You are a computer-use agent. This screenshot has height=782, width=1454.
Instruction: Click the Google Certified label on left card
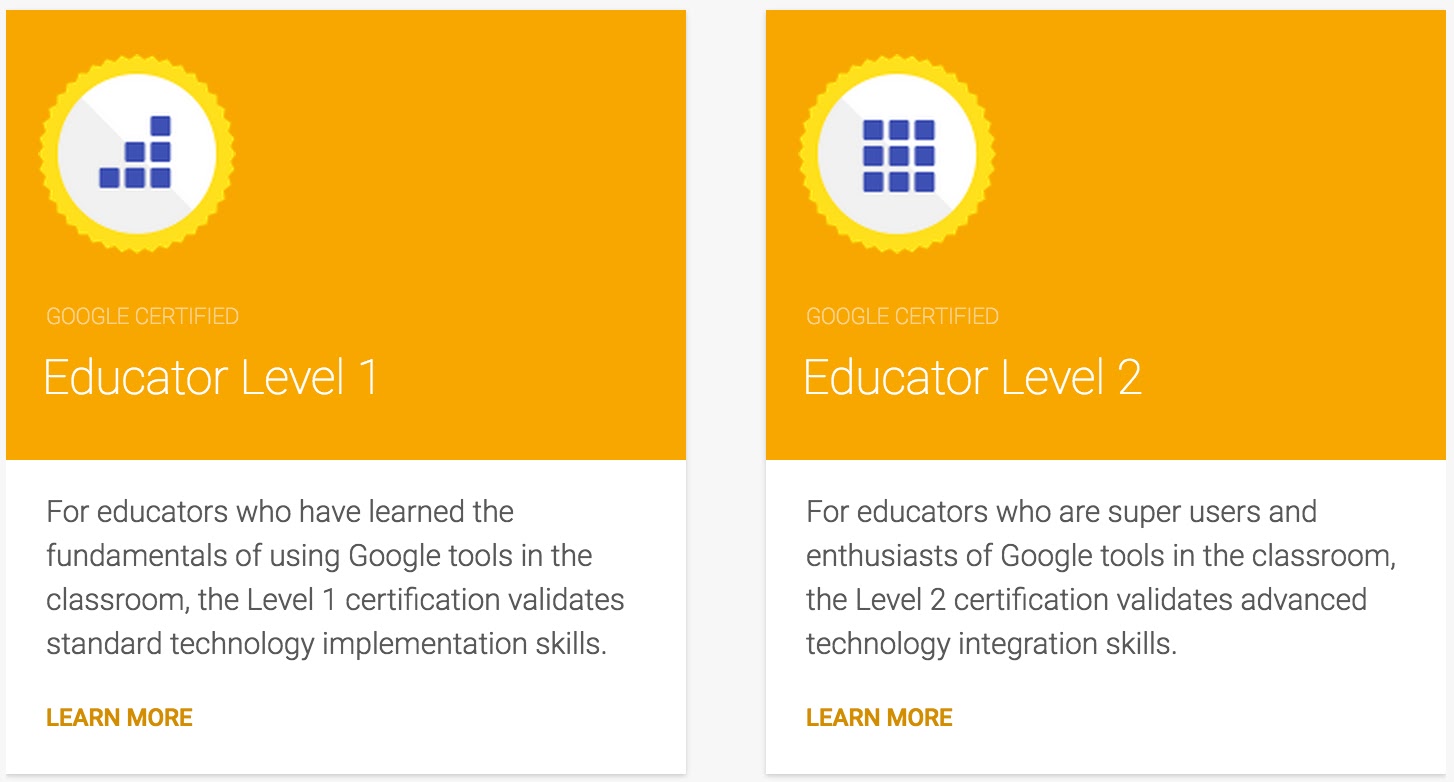pyautogui.click(x=142, y=316)
